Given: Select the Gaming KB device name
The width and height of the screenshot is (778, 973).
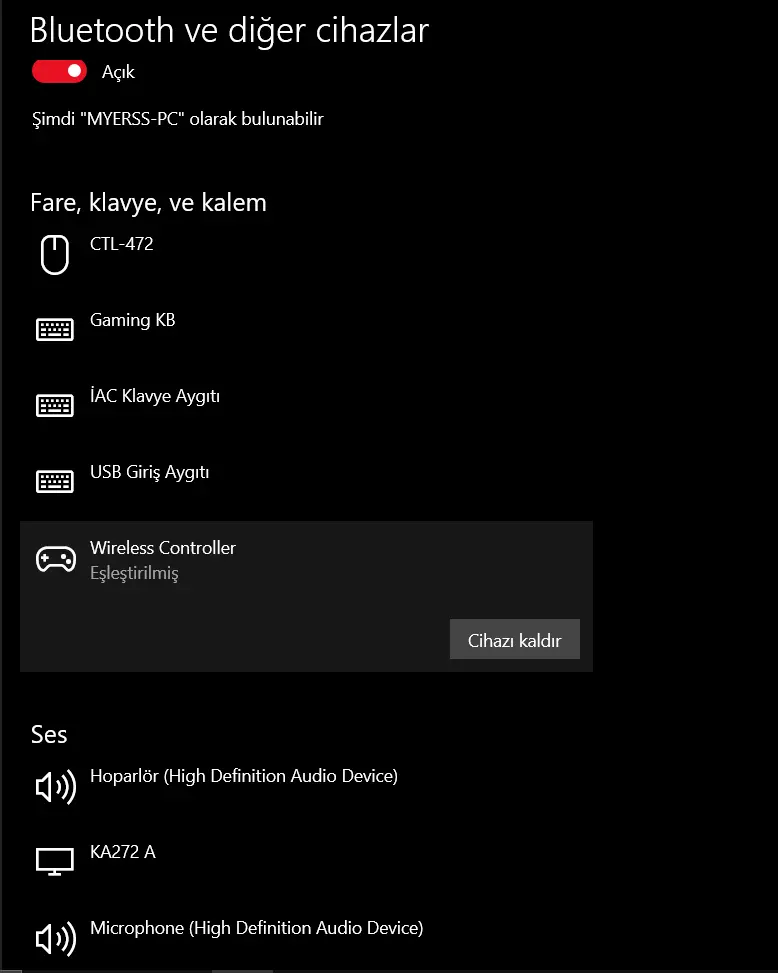Looking at the screenshot, I should point(133,320).
